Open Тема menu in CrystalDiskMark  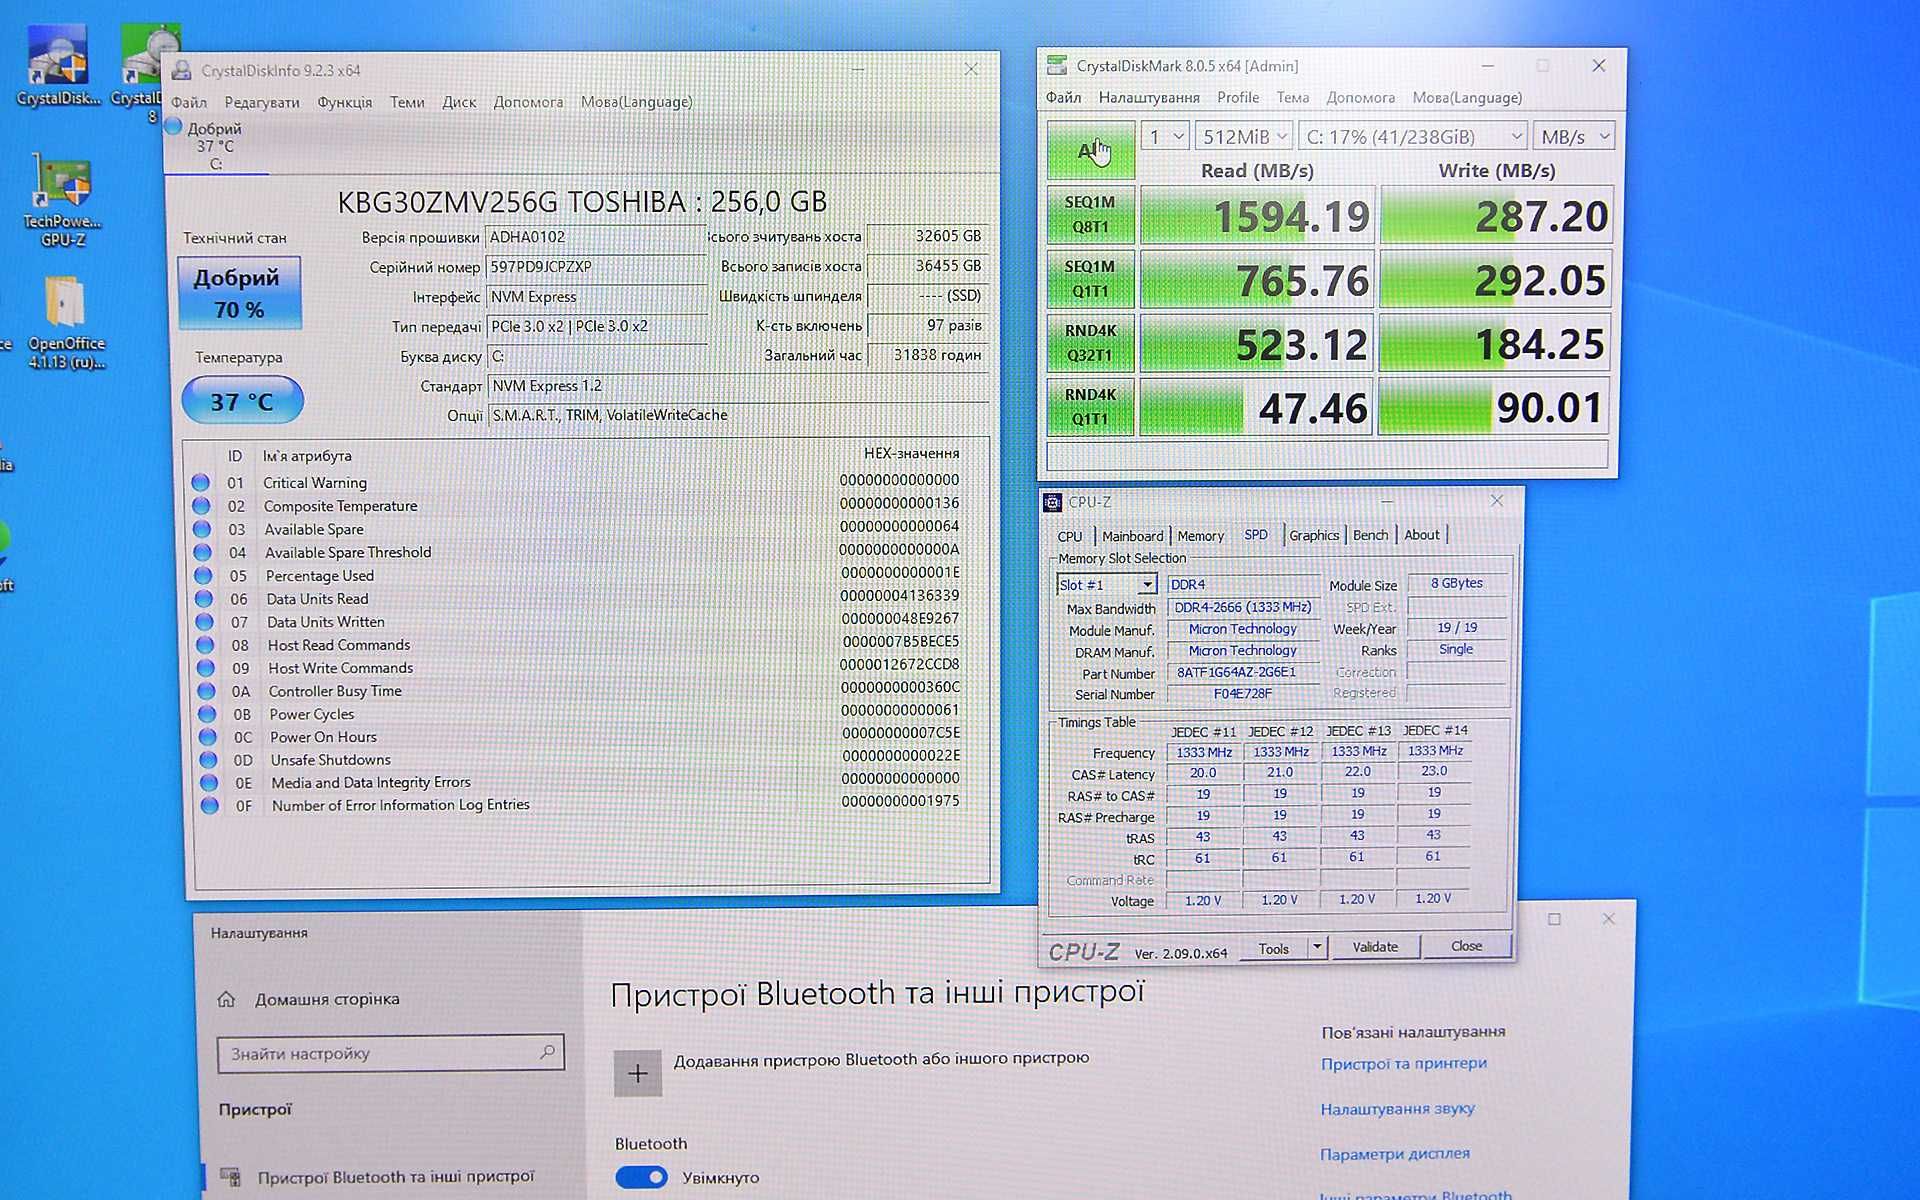[x=1293, y=98]
